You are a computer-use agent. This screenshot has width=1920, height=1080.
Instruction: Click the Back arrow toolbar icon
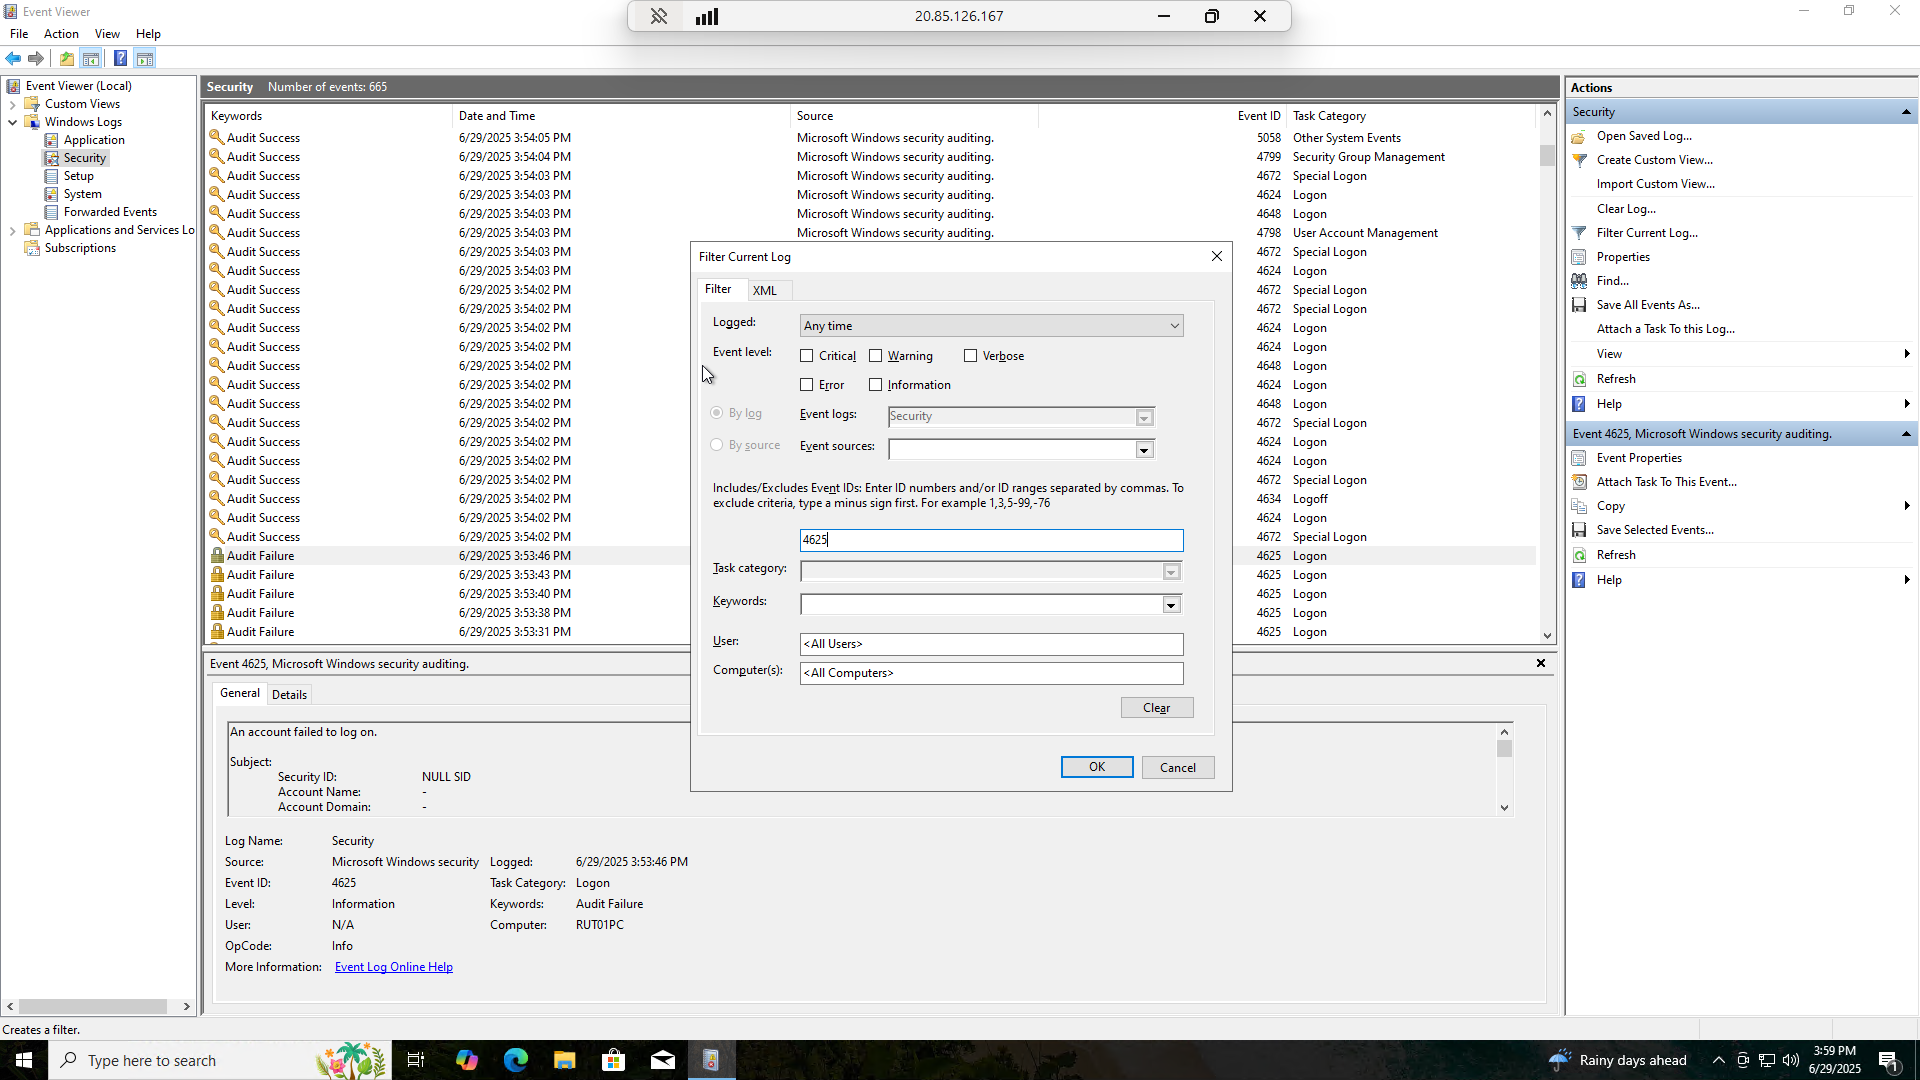[x=13, y=58]
